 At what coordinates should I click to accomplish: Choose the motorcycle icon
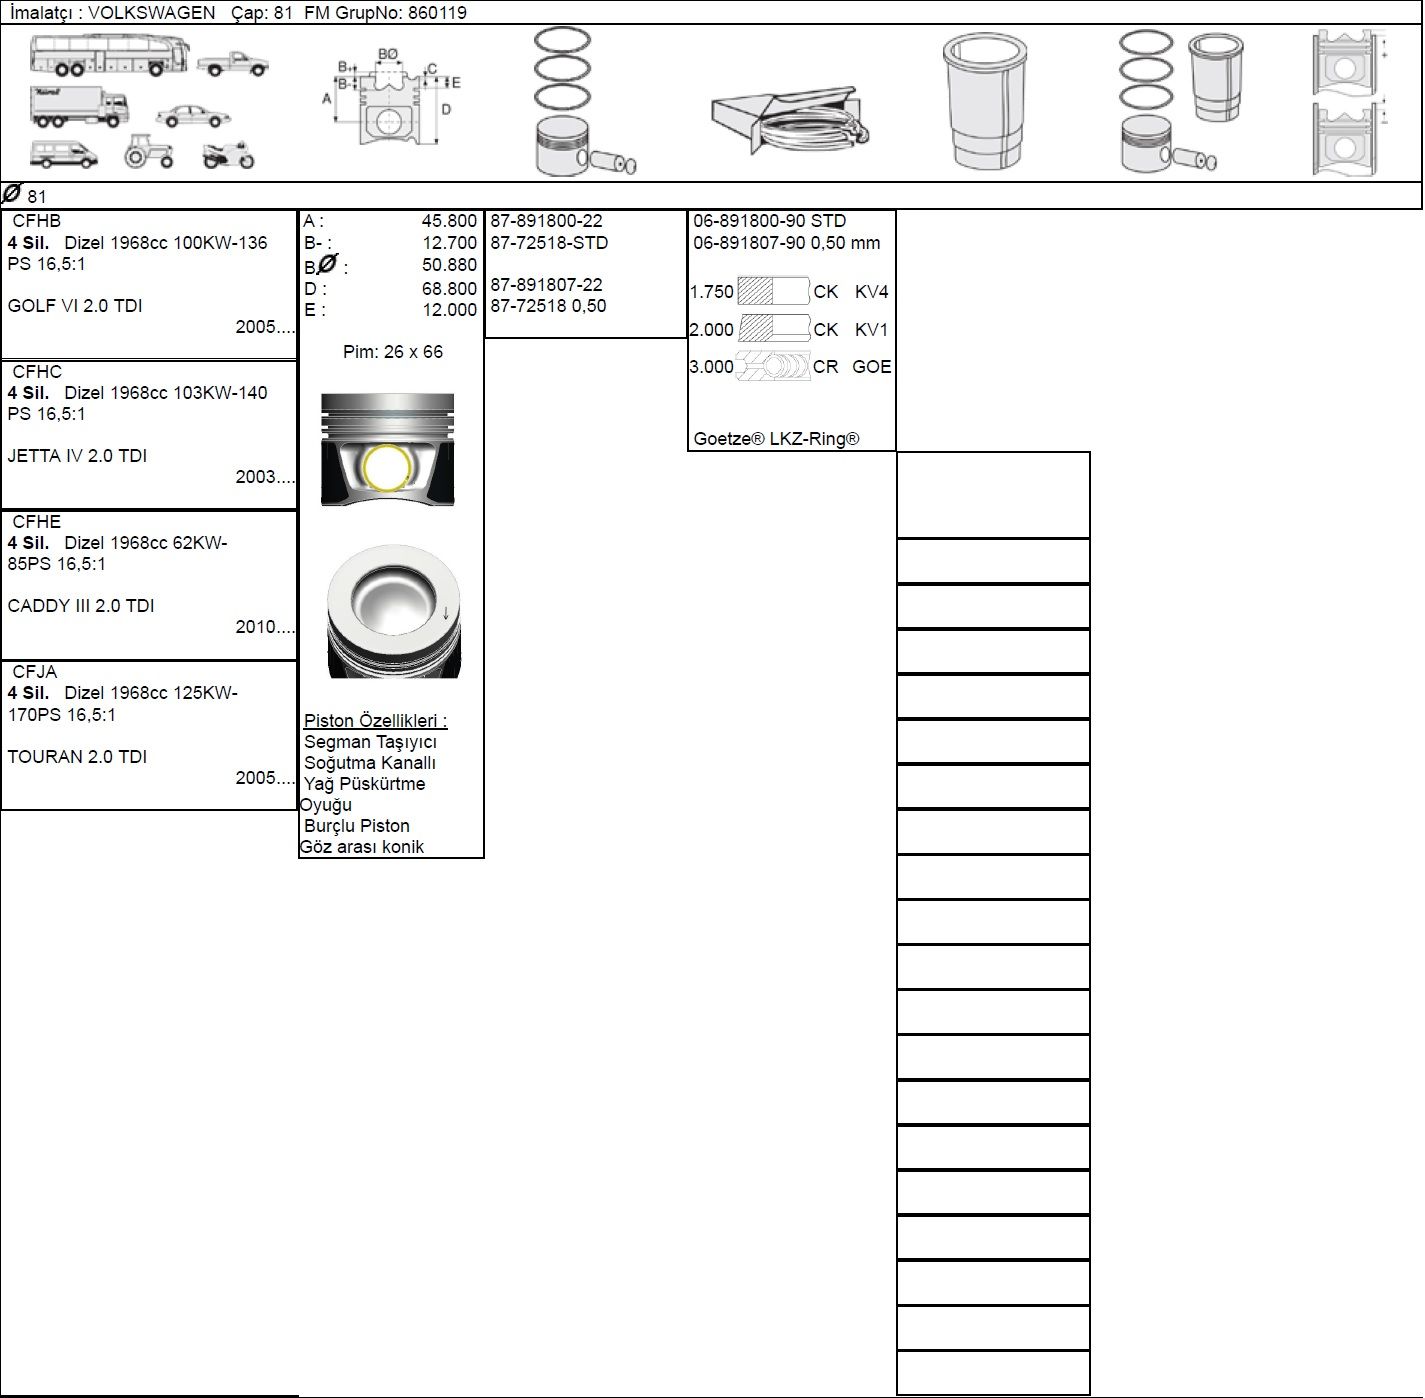[x=228, y=155]
